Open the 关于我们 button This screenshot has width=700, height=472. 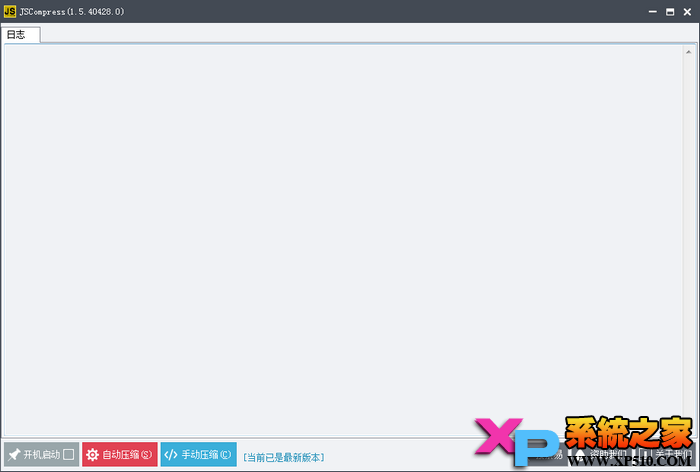coord(667,455)
